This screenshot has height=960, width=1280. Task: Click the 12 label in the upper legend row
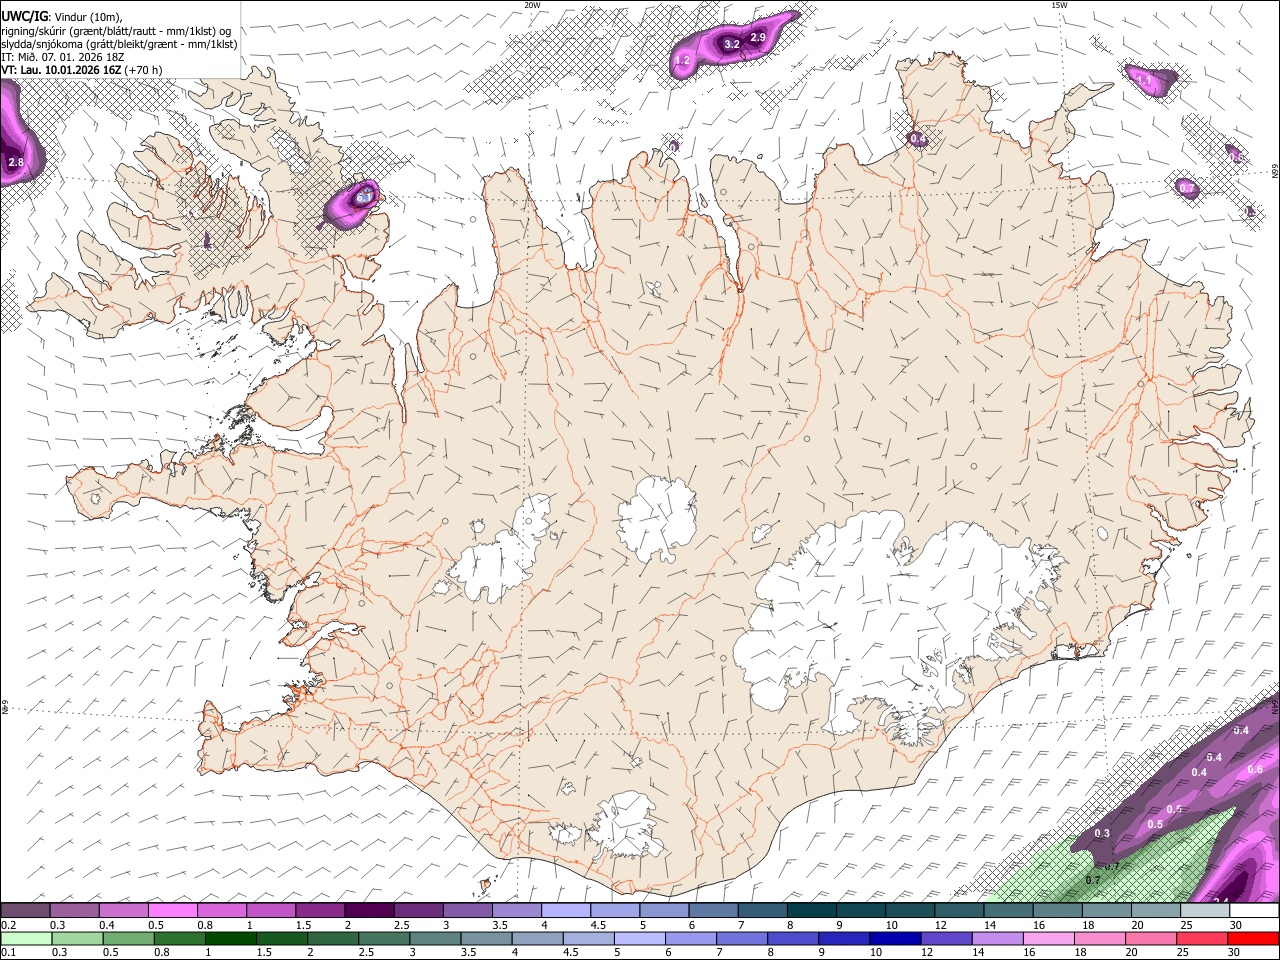pyautogui.click(x=939, y=925)
